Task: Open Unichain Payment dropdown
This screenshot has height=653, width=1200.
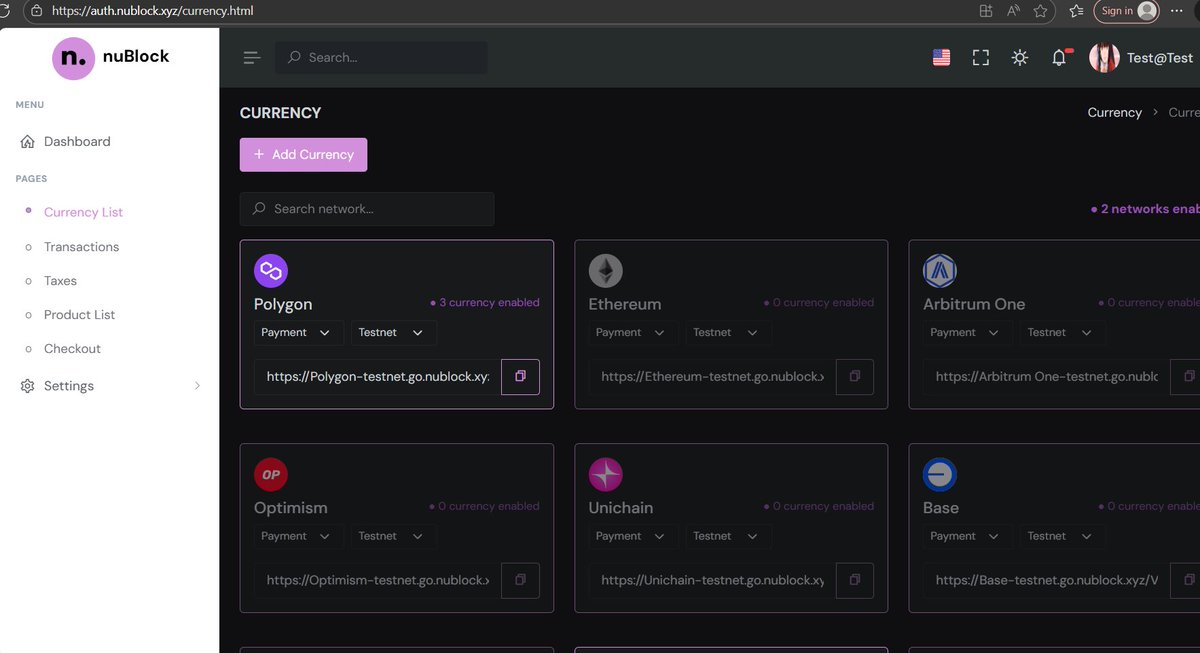Action: [x=633, y=537]
